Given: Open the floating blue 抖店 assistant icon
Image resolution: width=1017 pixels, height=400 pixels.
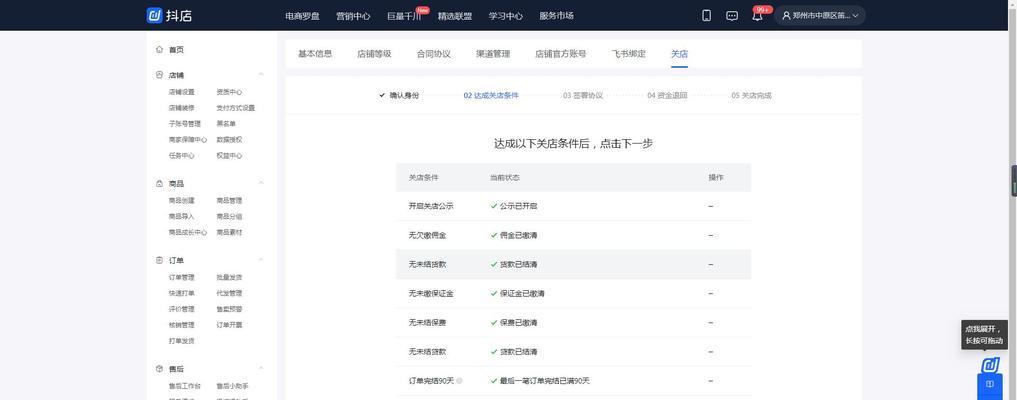Looking at the screenshot, I should pos(990,365).
